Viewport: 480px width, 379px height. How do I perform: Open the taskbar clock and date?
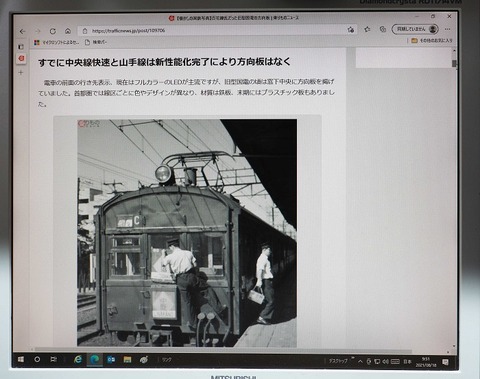(426, 362)
